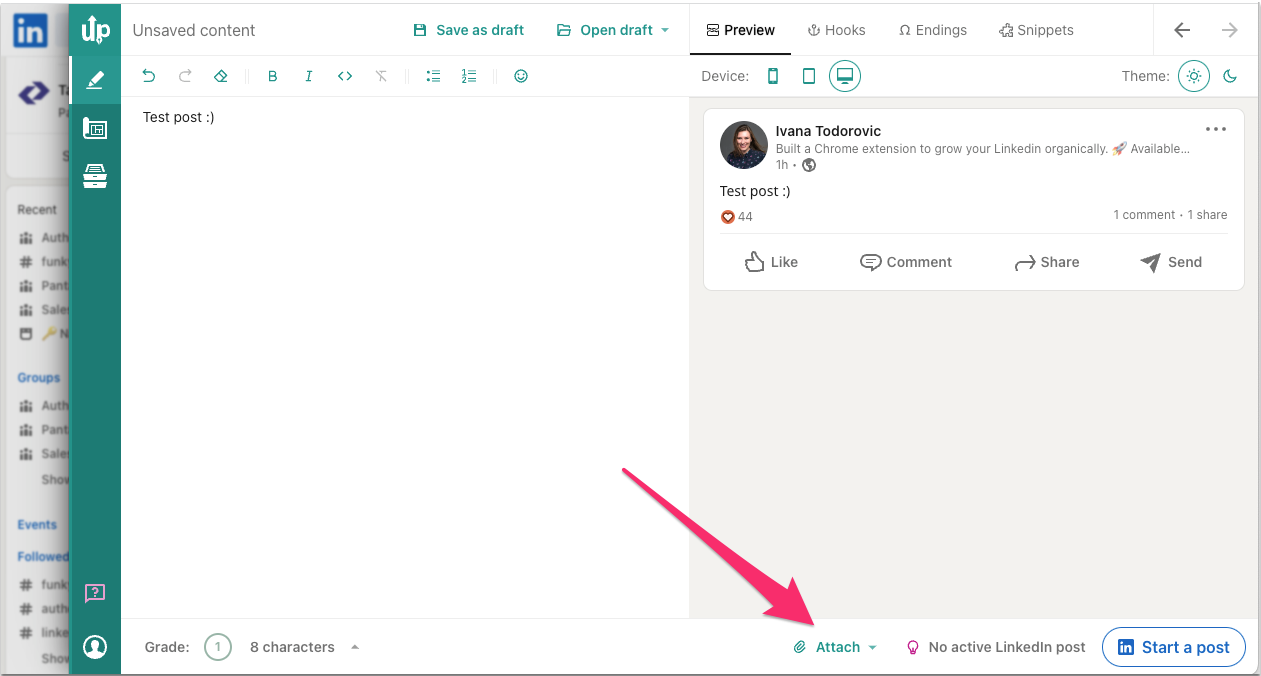Image resolution: width=1261 pixels, height=676 pixels.
Task: Switch to the Snippets tab
Action: [x=1036, y=30]
